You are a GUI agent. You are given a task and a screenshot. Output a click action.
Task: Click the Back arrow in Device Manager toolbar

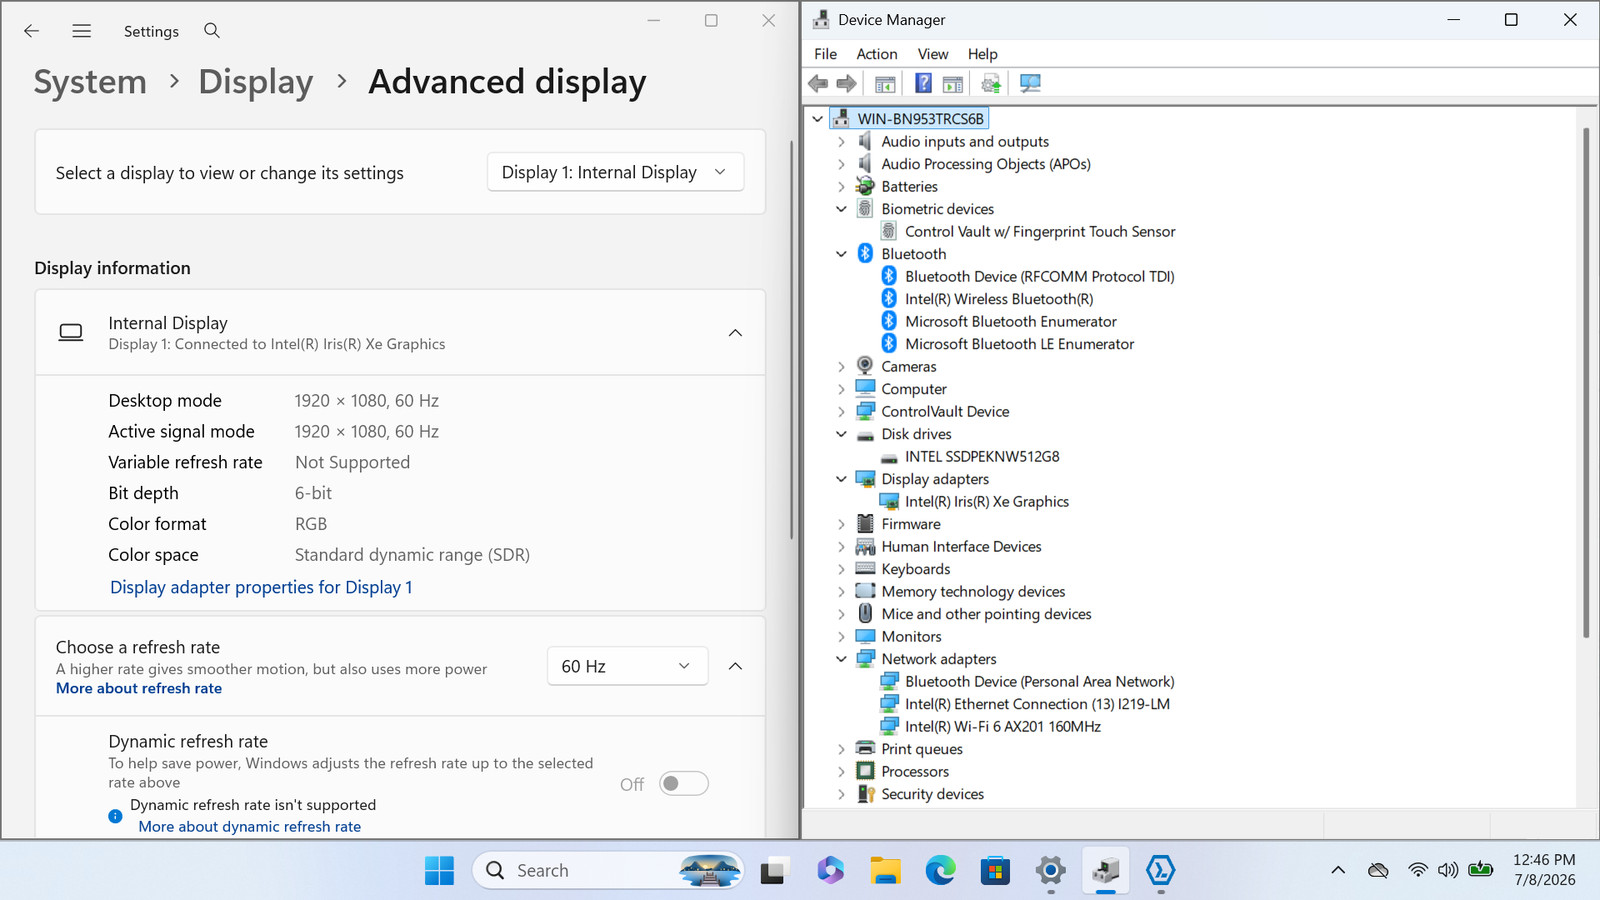pyautogui.click(x=818, y=84)
